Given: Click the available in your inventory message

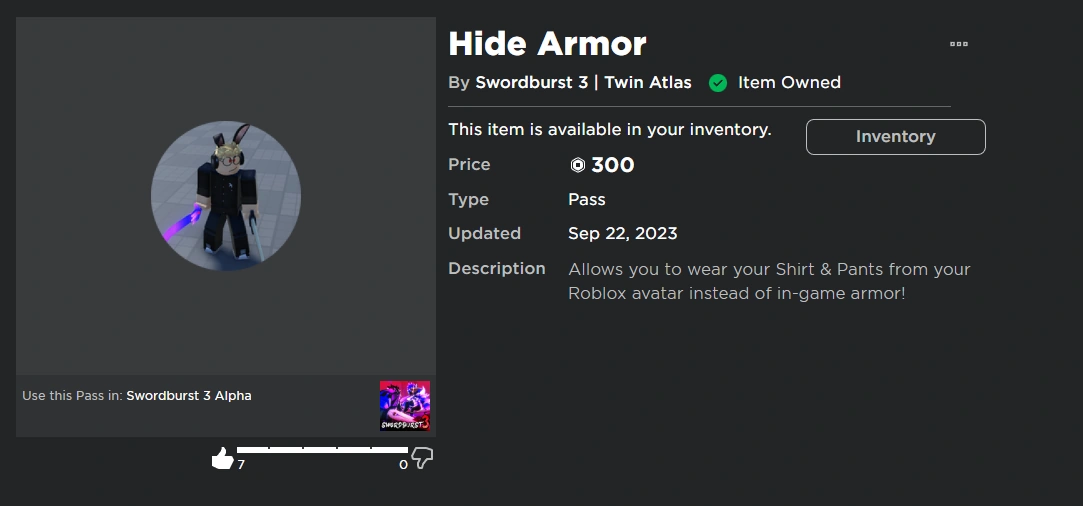Looking at the screenshot, I should (x=609, y=129).
